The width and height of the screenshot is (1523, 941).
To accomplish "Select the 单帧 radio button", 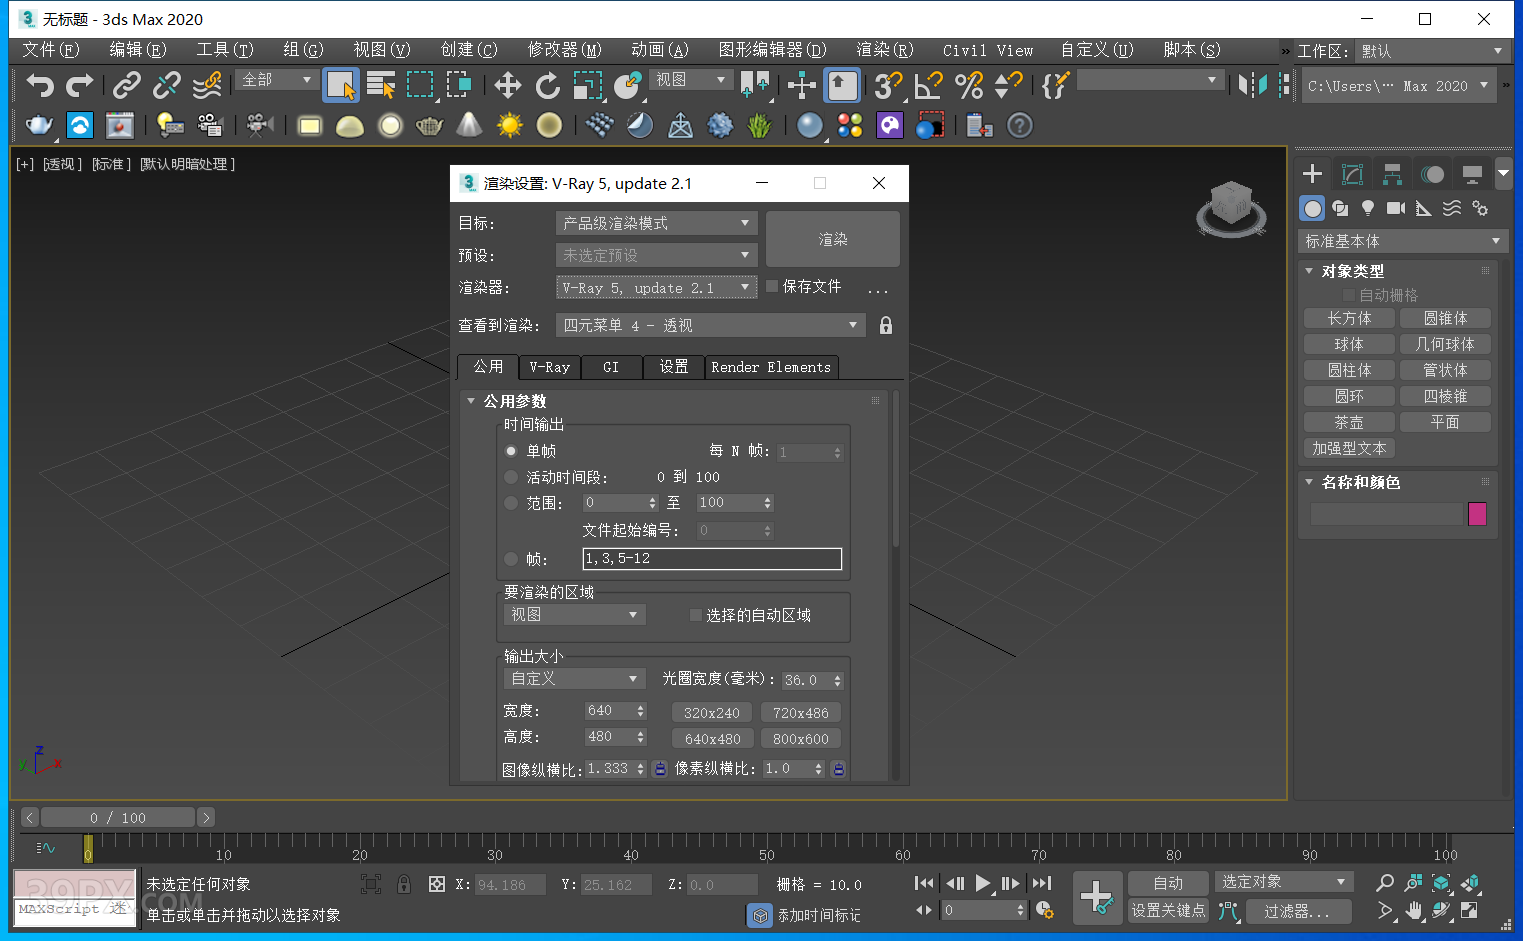I will (511, 451).
